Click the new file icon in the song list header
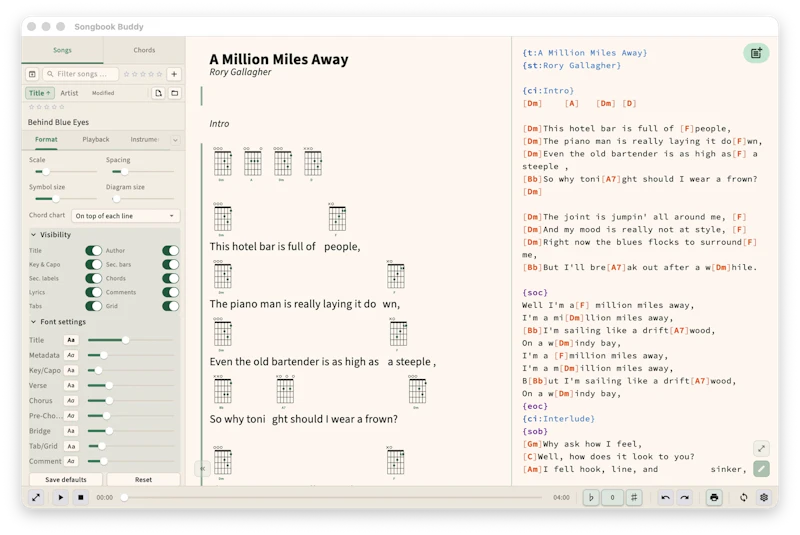 coord(158,93)
